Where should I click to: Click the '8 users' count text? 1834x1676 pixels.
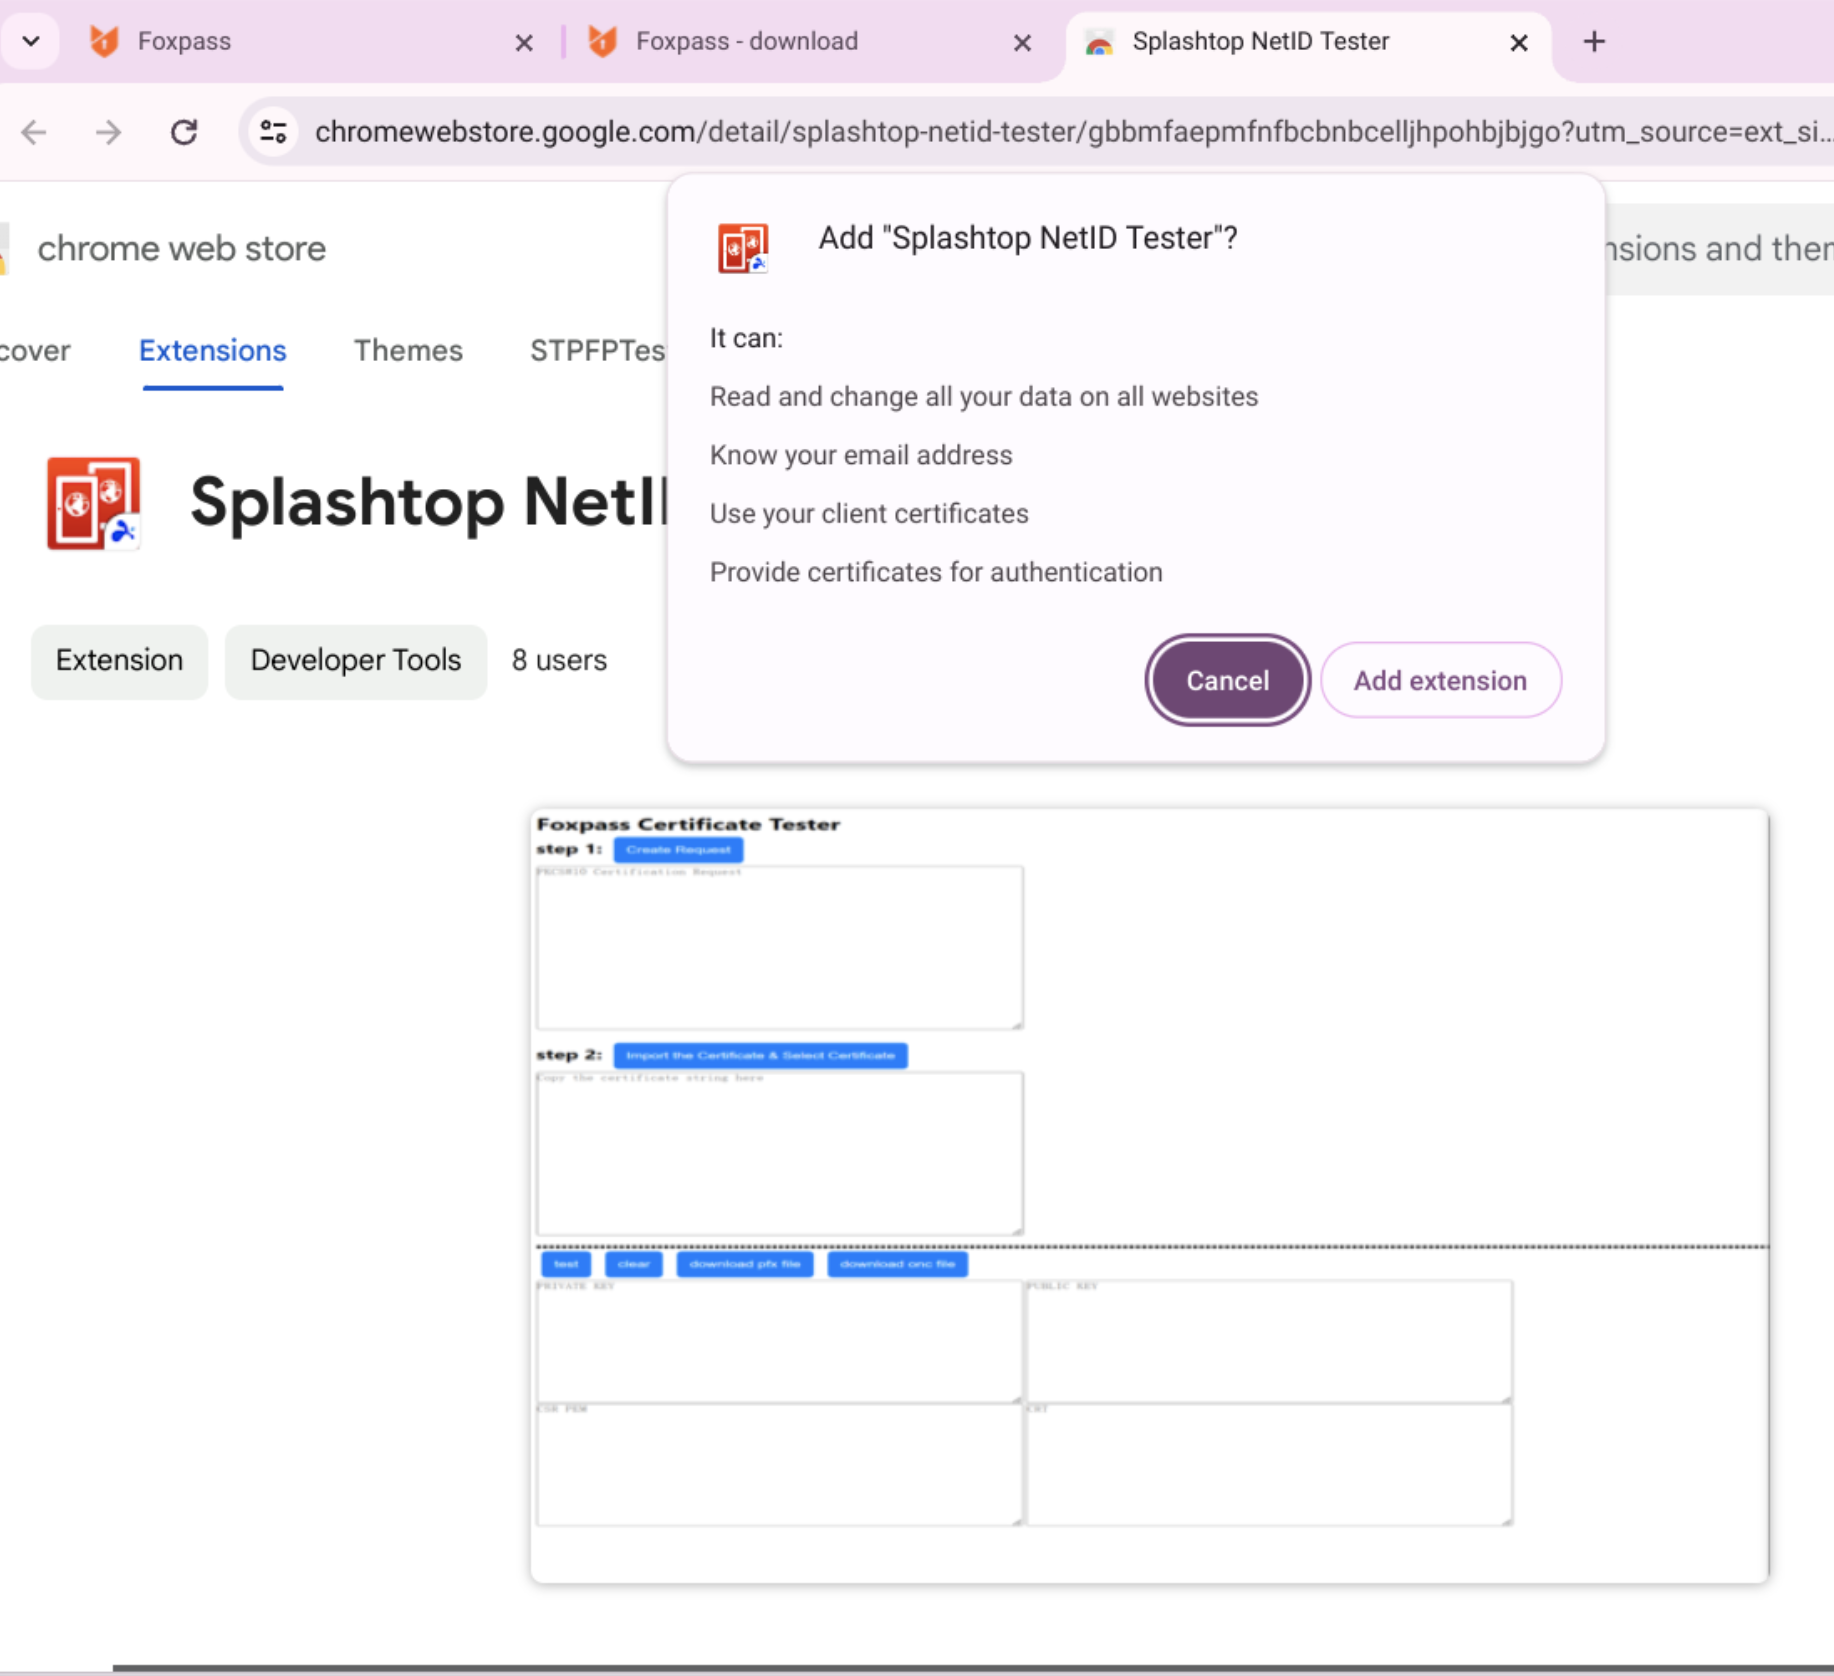tap(559, 661)
